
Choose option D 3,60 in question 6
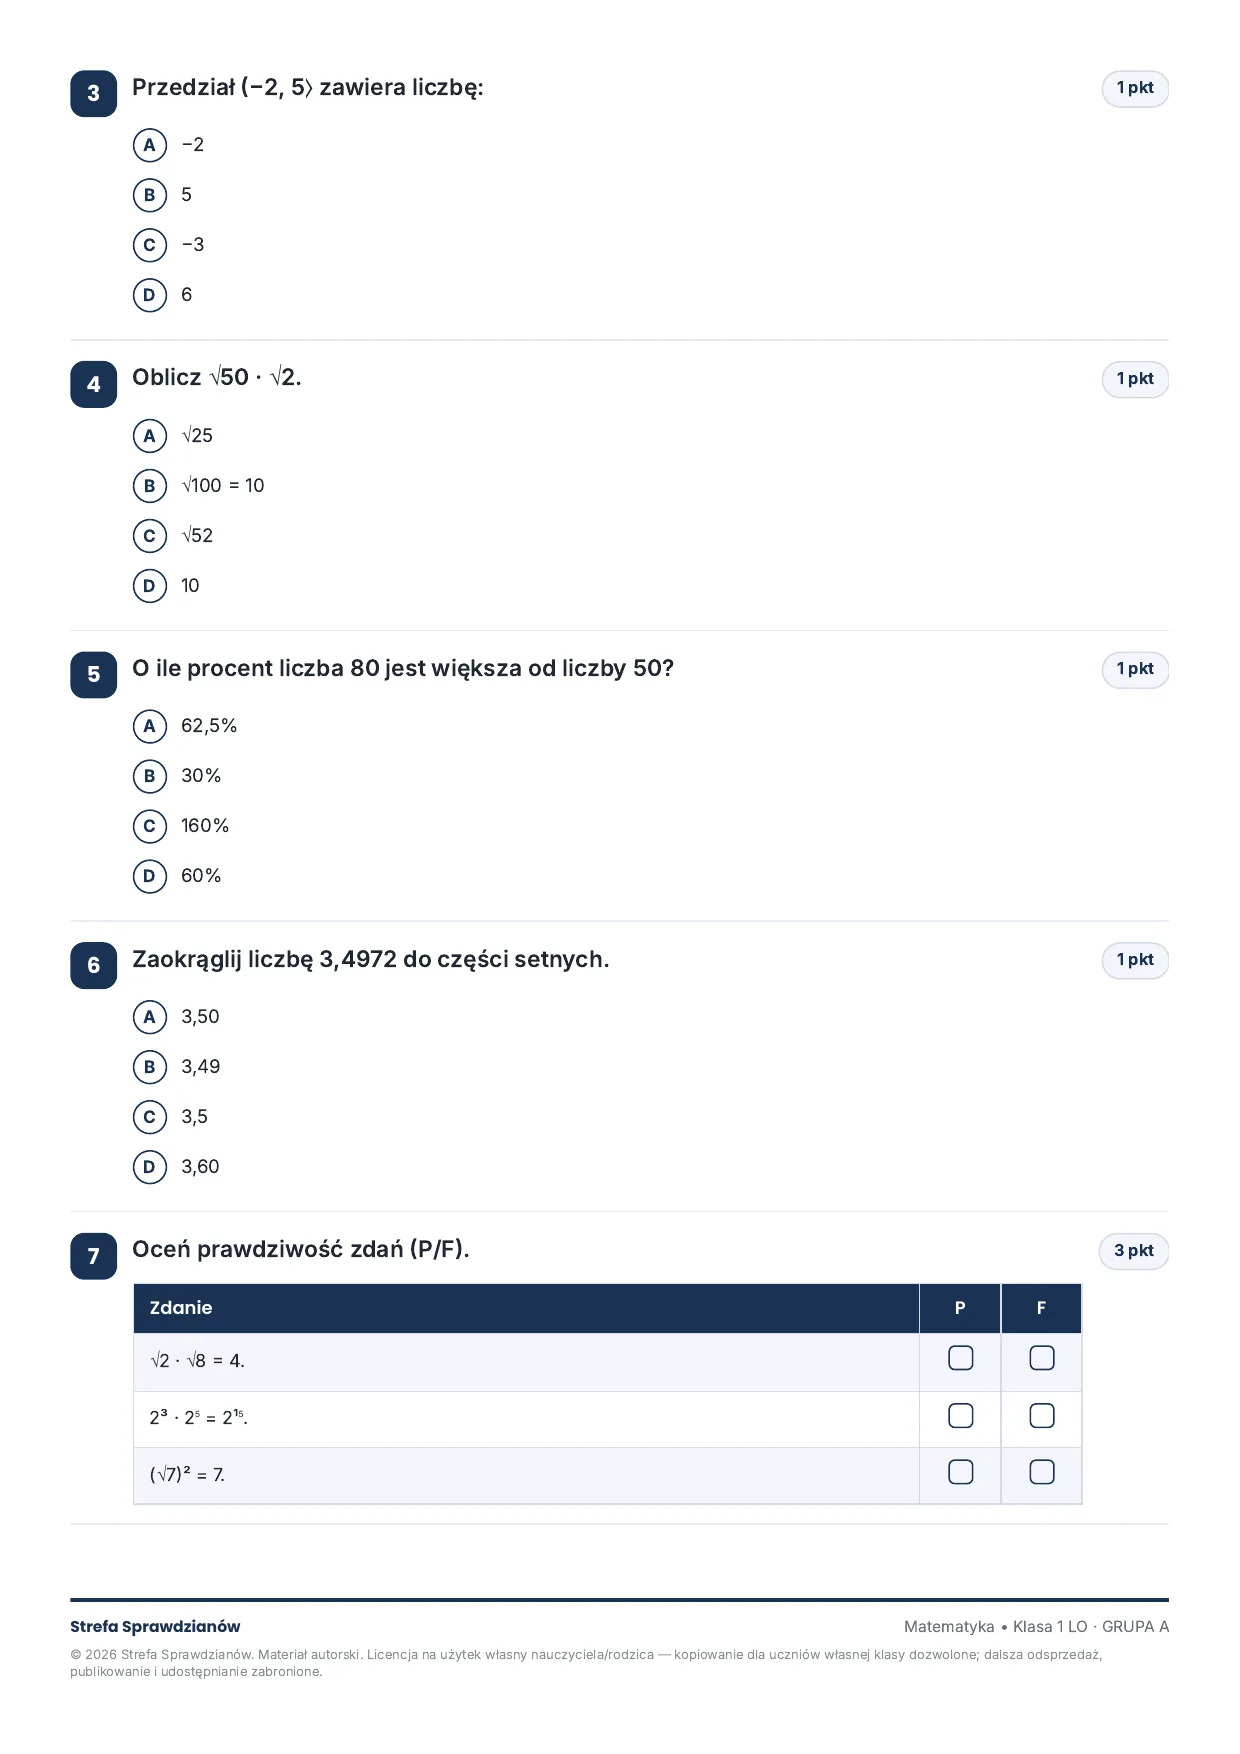coord(150,1167)
